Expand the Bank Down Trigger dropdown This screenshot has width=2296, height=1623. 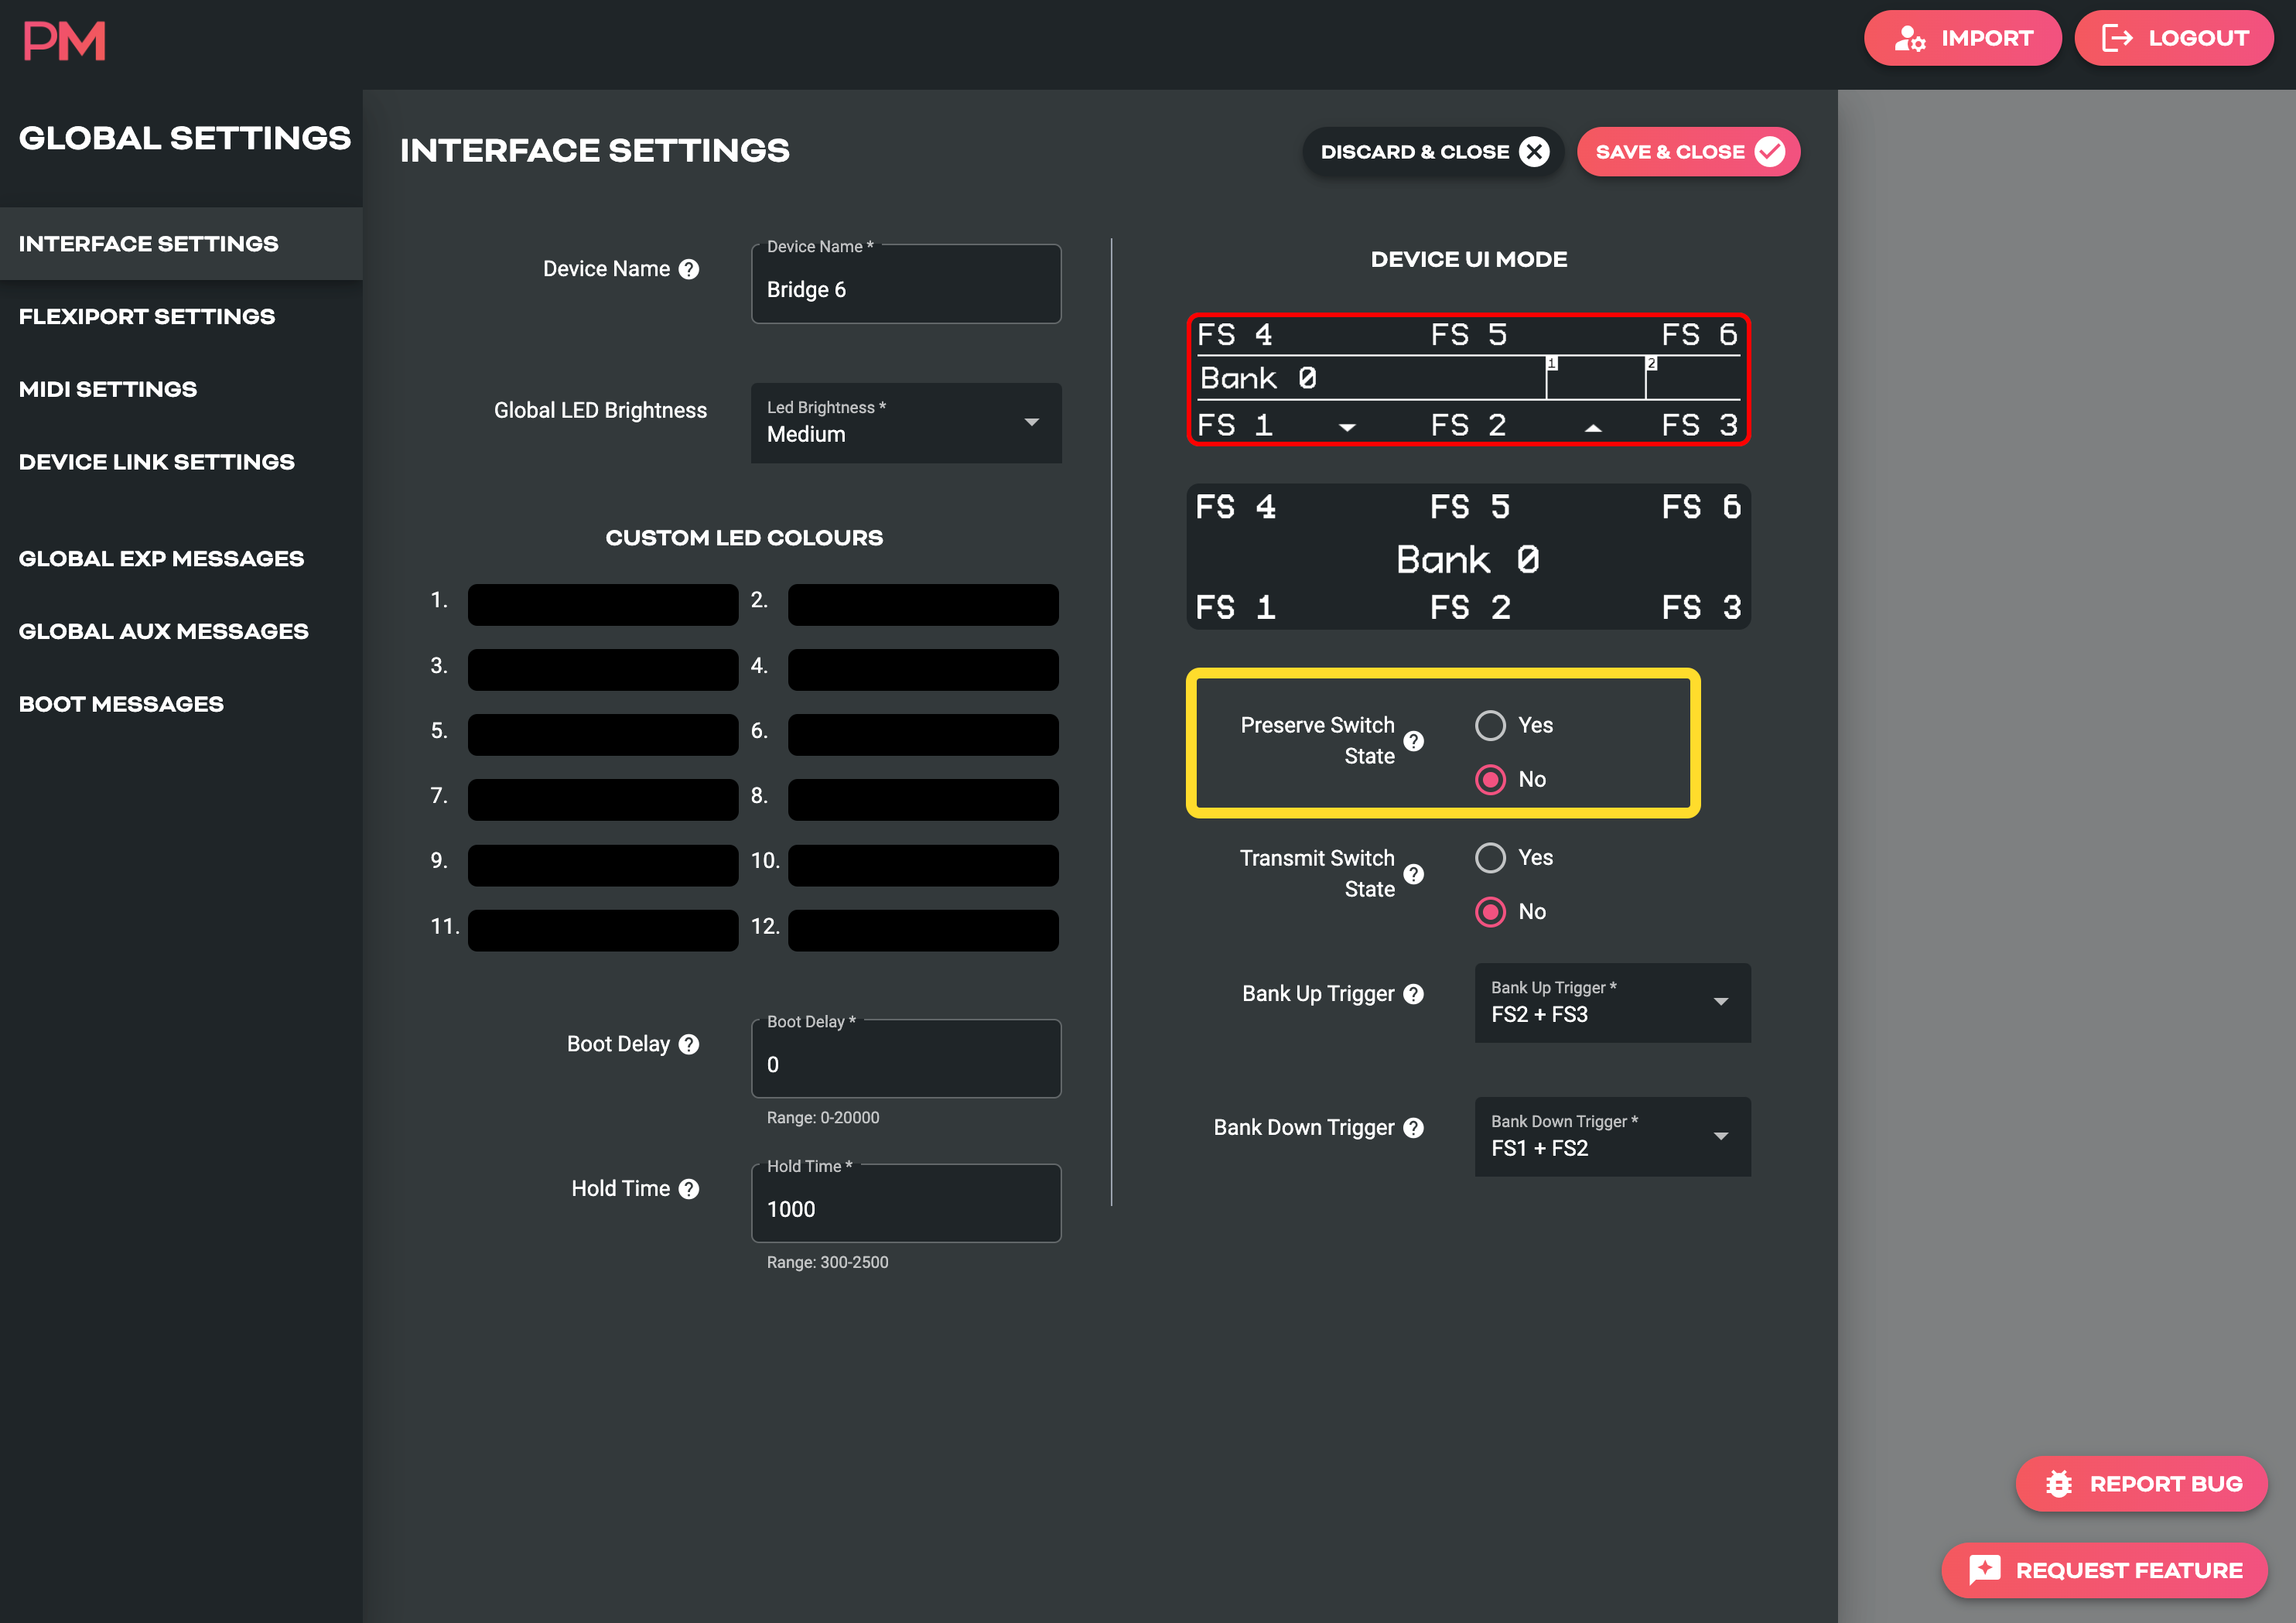1721,1136
